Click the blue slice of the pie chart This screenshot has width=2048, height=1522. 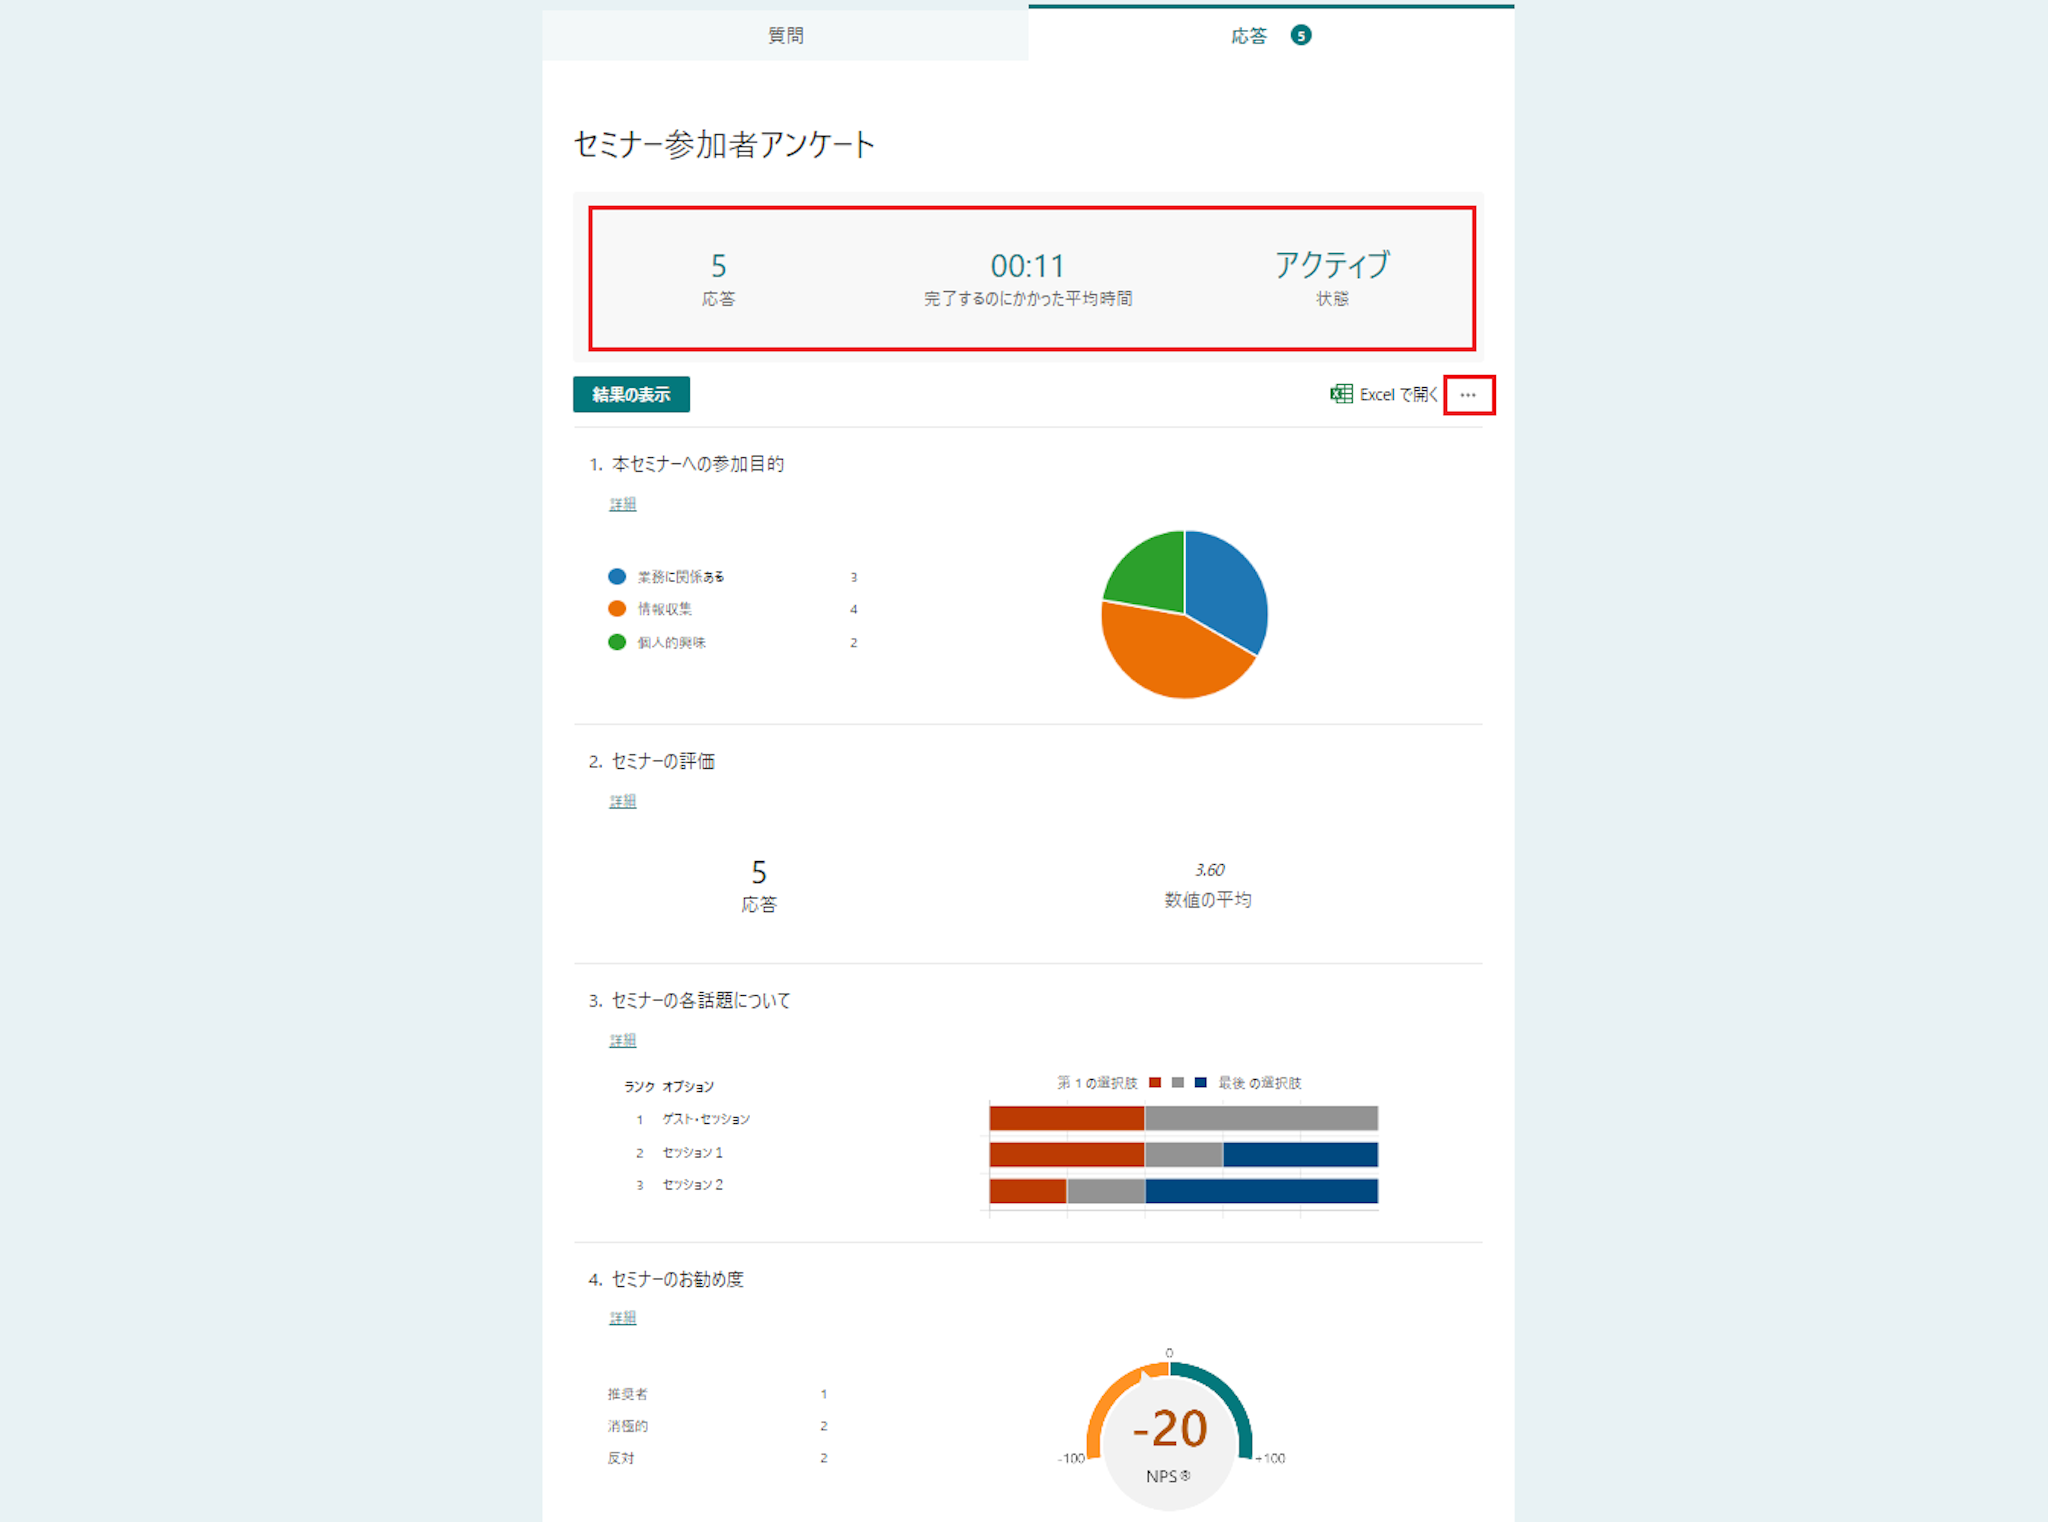tap(1227, 589)
